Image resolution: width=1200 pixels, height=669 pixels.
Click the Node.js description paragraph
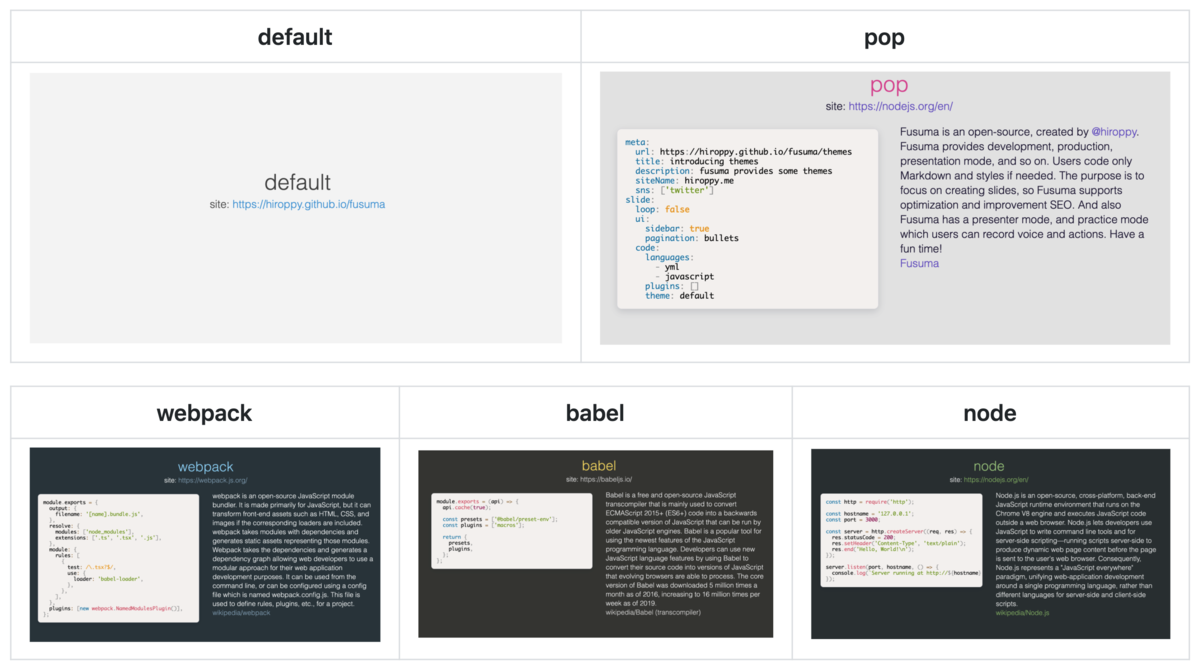[x=1078, y=551]
